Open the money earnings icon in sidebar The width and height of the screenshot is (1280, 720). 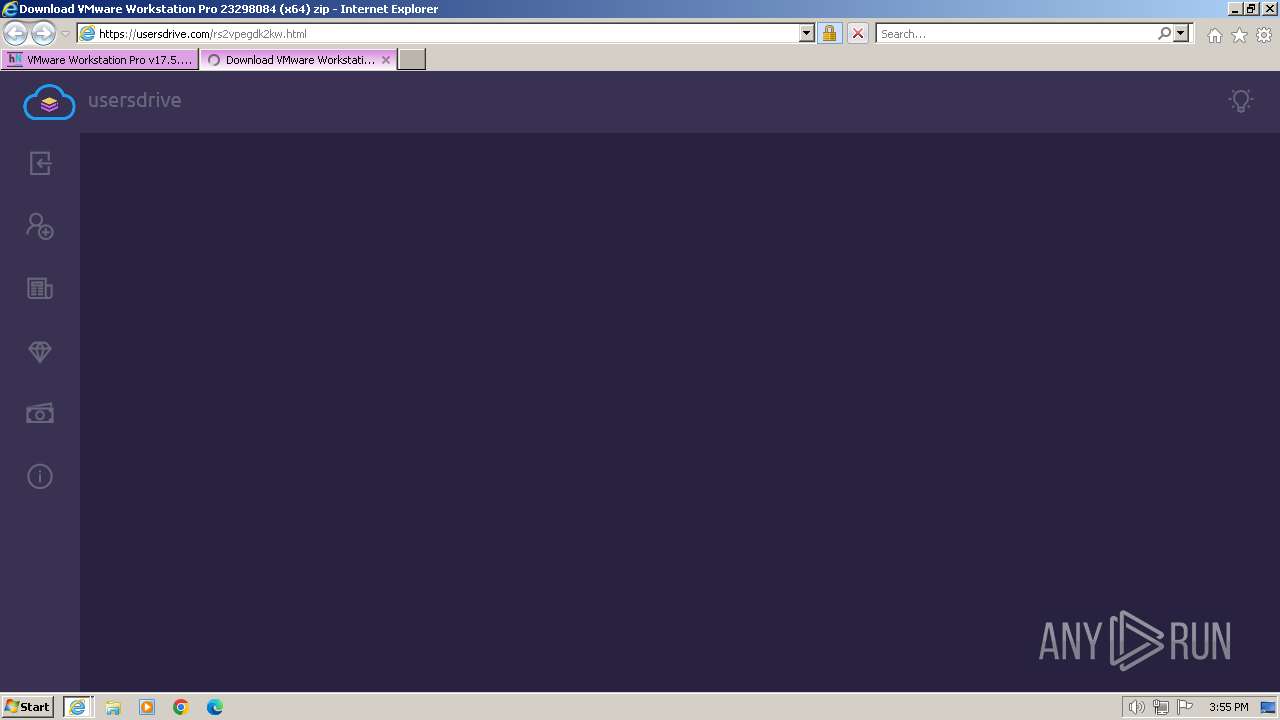pos(40,414)
